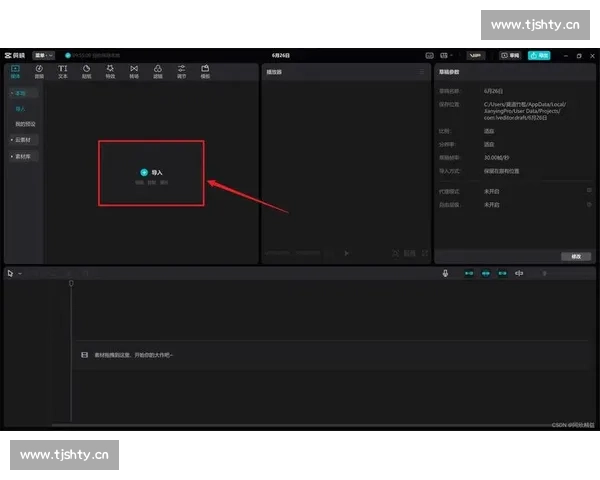Click the play button in the player
Screen dimensions: 600x480
coord(346,253)
